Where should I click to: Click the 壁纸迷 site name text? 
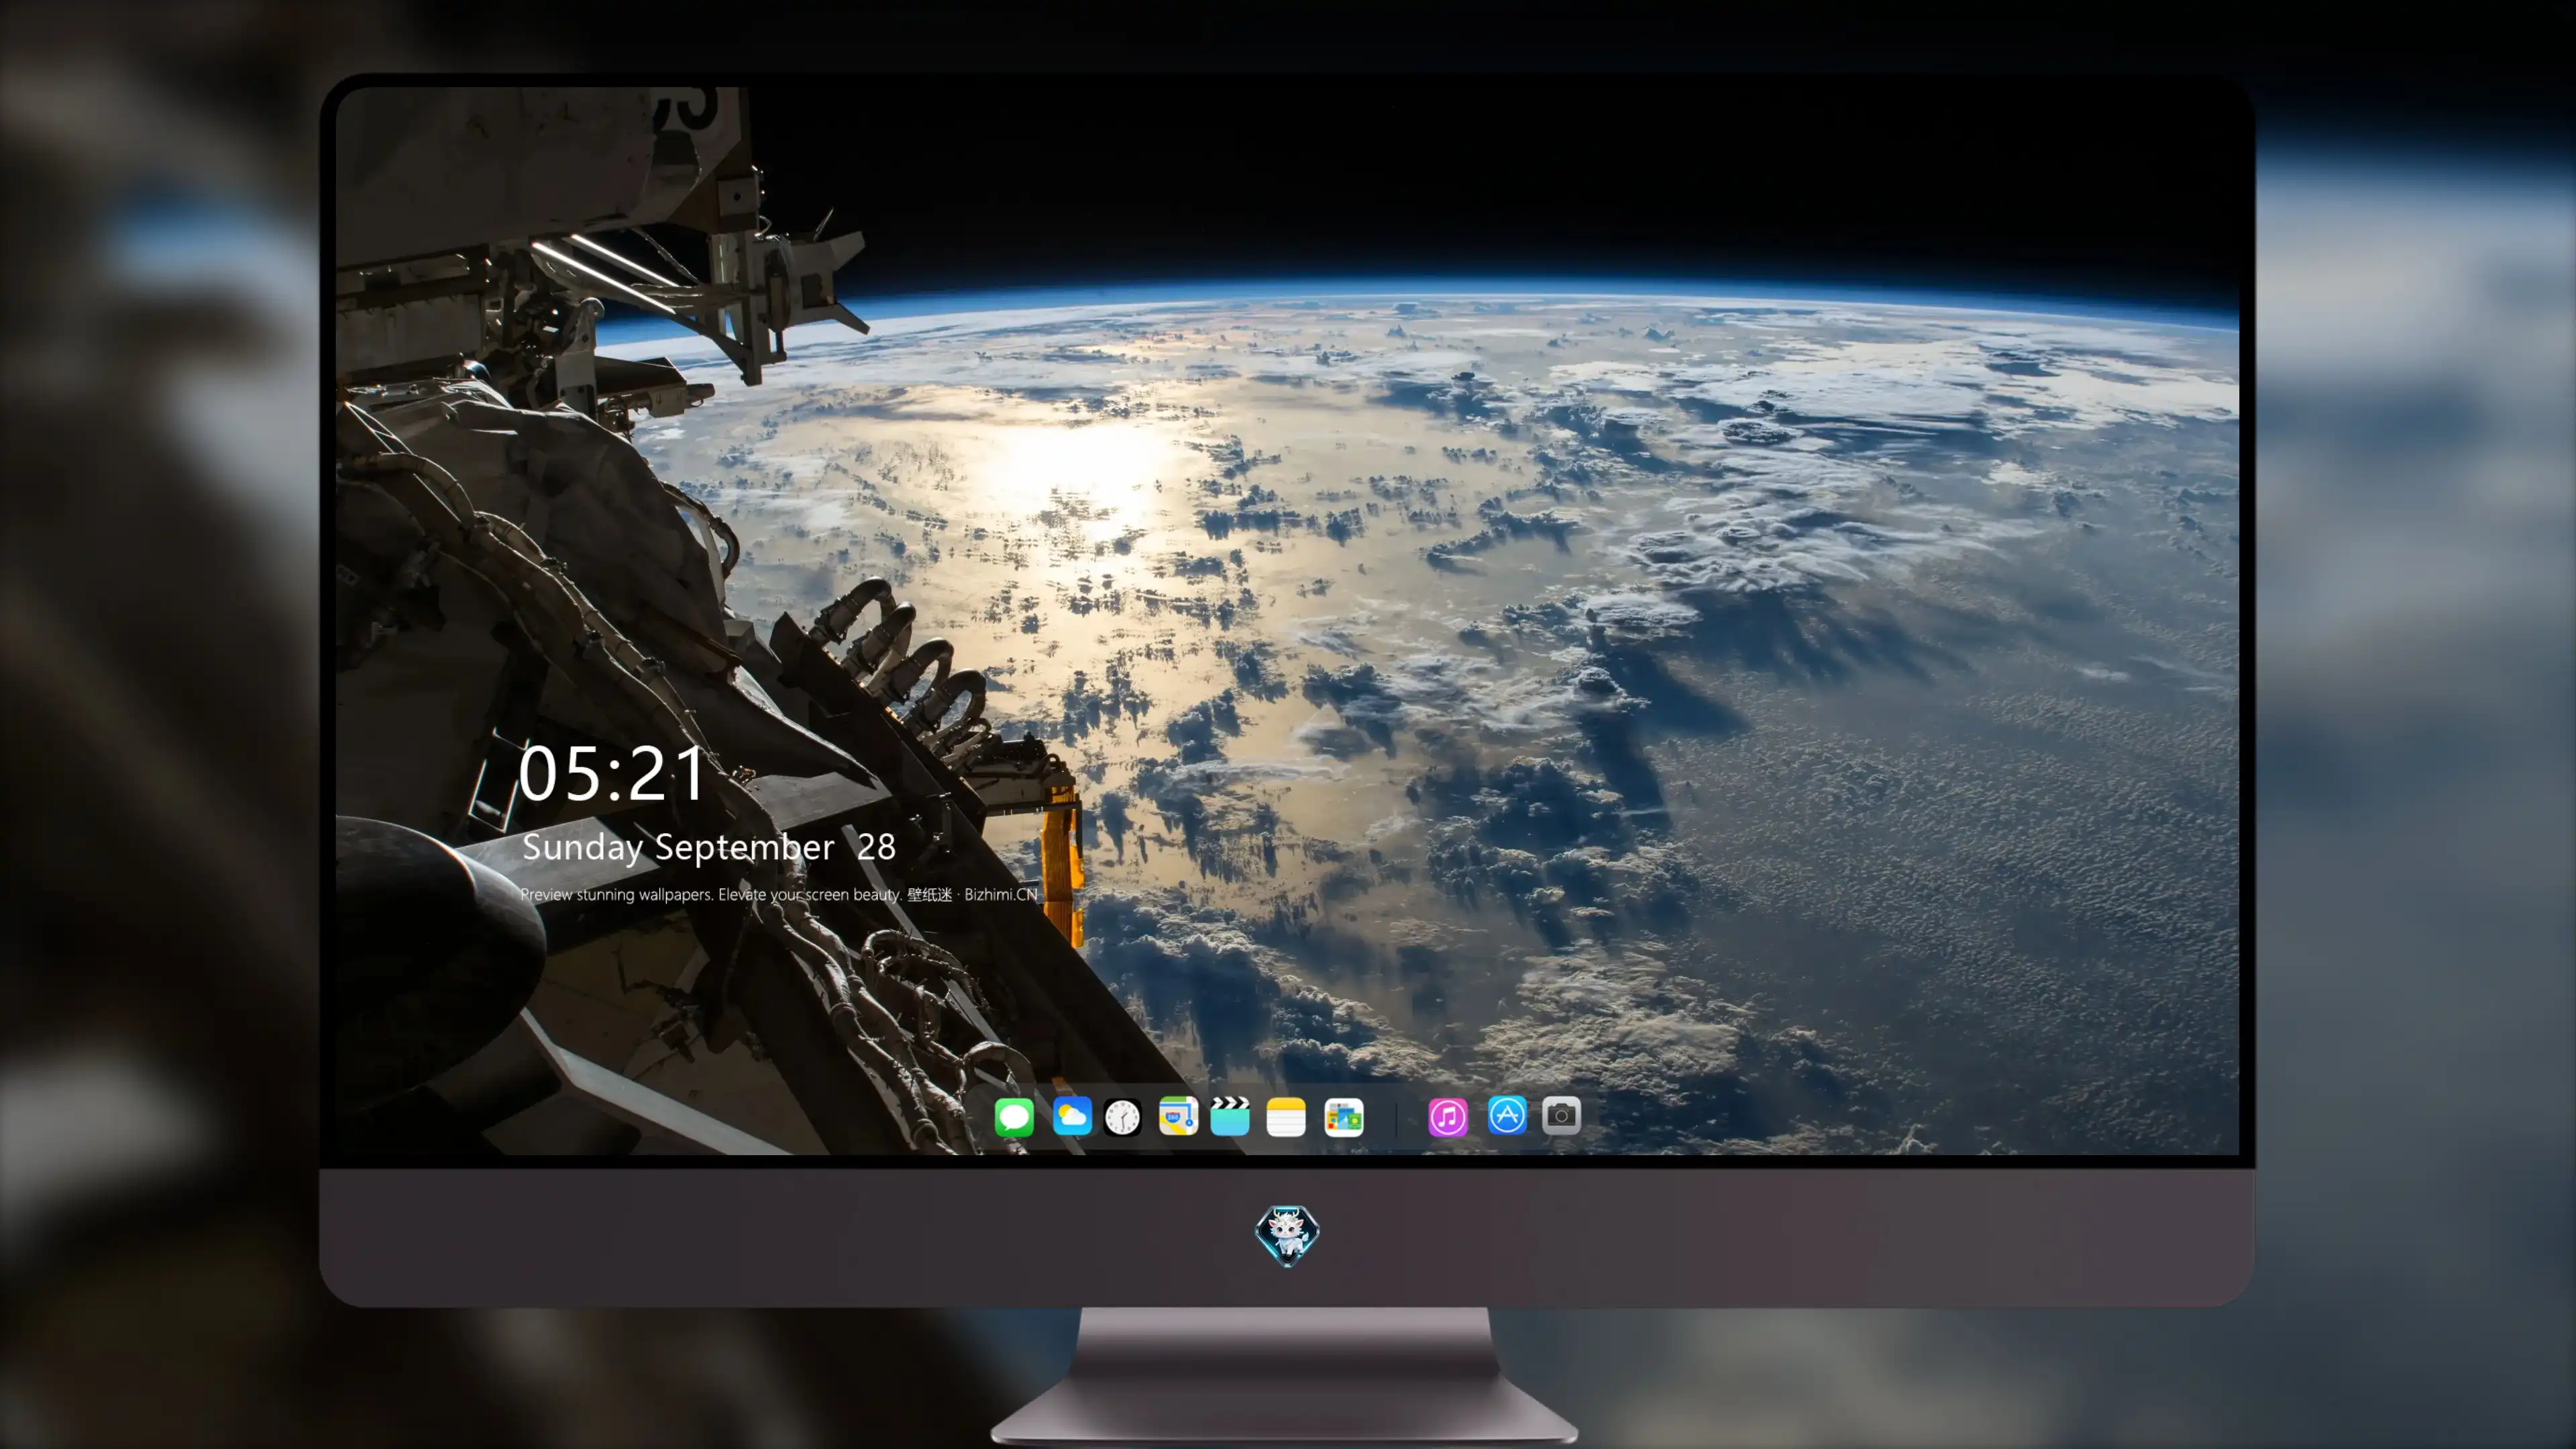pos(930,894)
